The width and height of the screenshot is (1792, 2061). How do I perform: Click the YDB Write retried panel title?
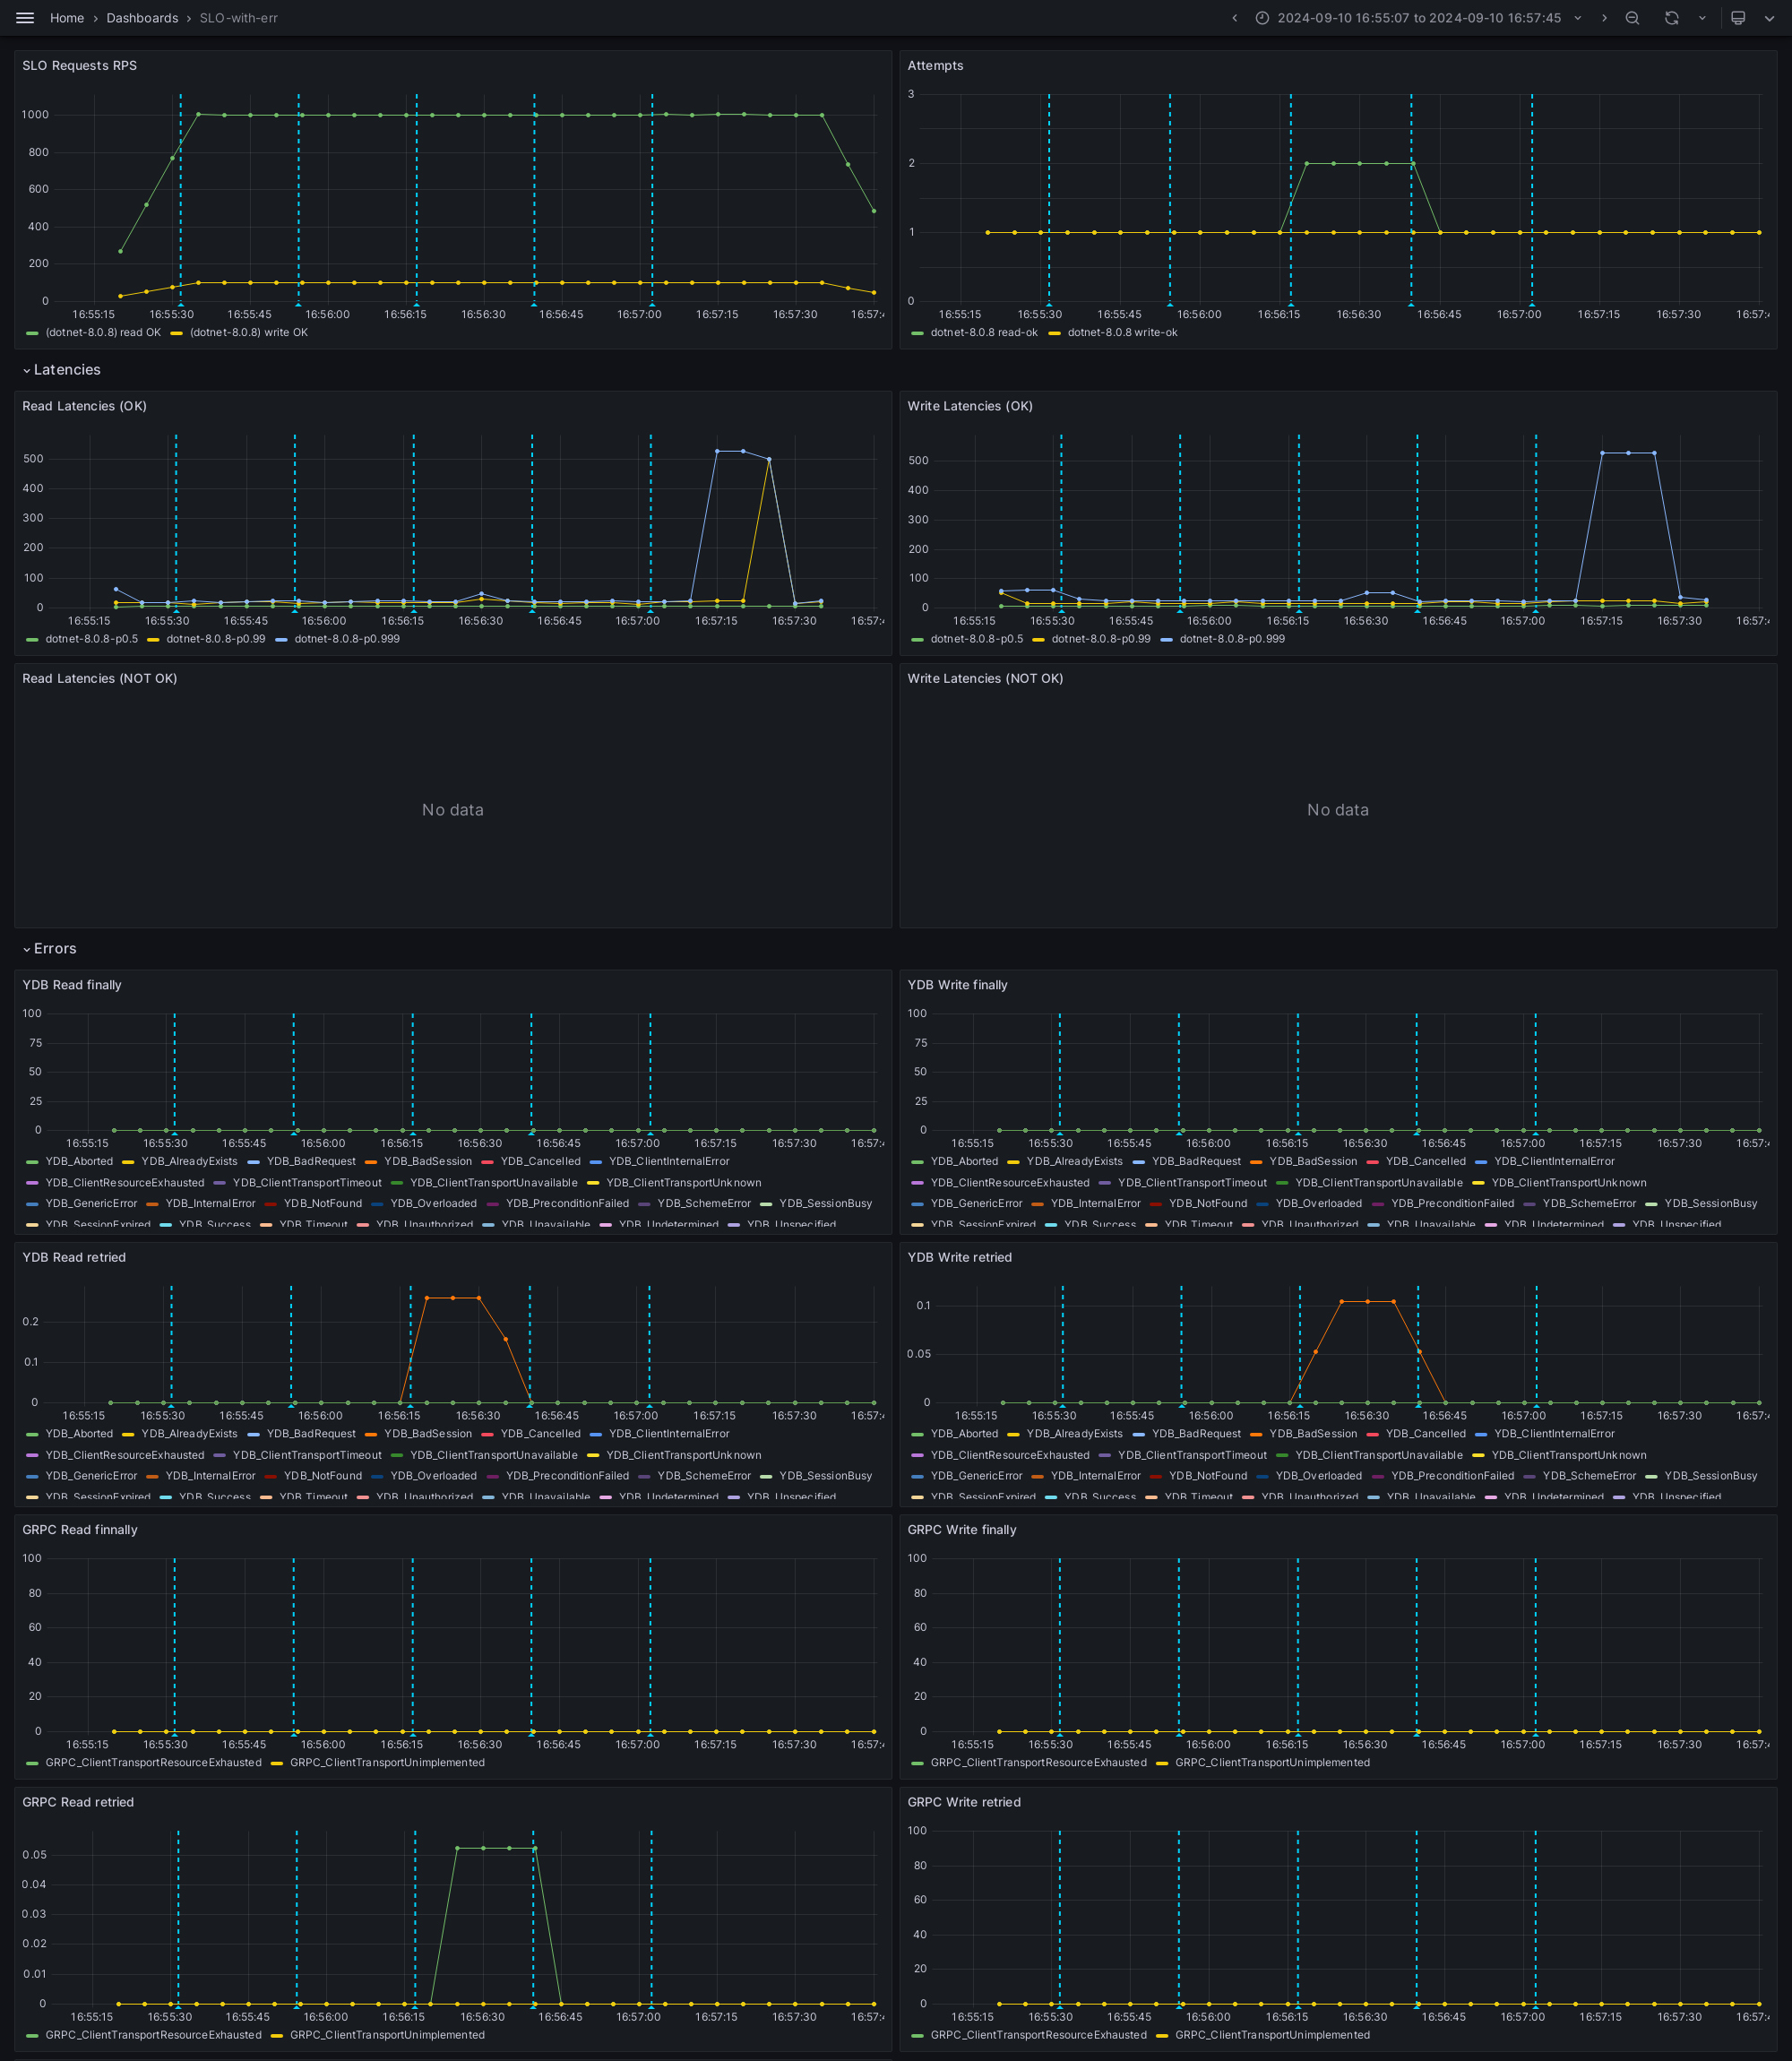point(959,1258)
